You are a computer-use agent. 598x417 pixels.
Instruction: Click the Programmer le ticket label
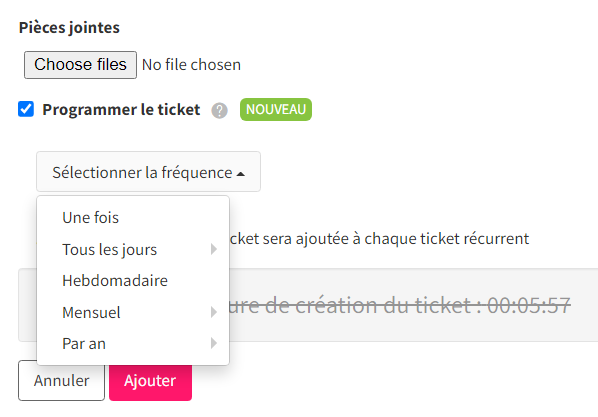pos(121,109)
